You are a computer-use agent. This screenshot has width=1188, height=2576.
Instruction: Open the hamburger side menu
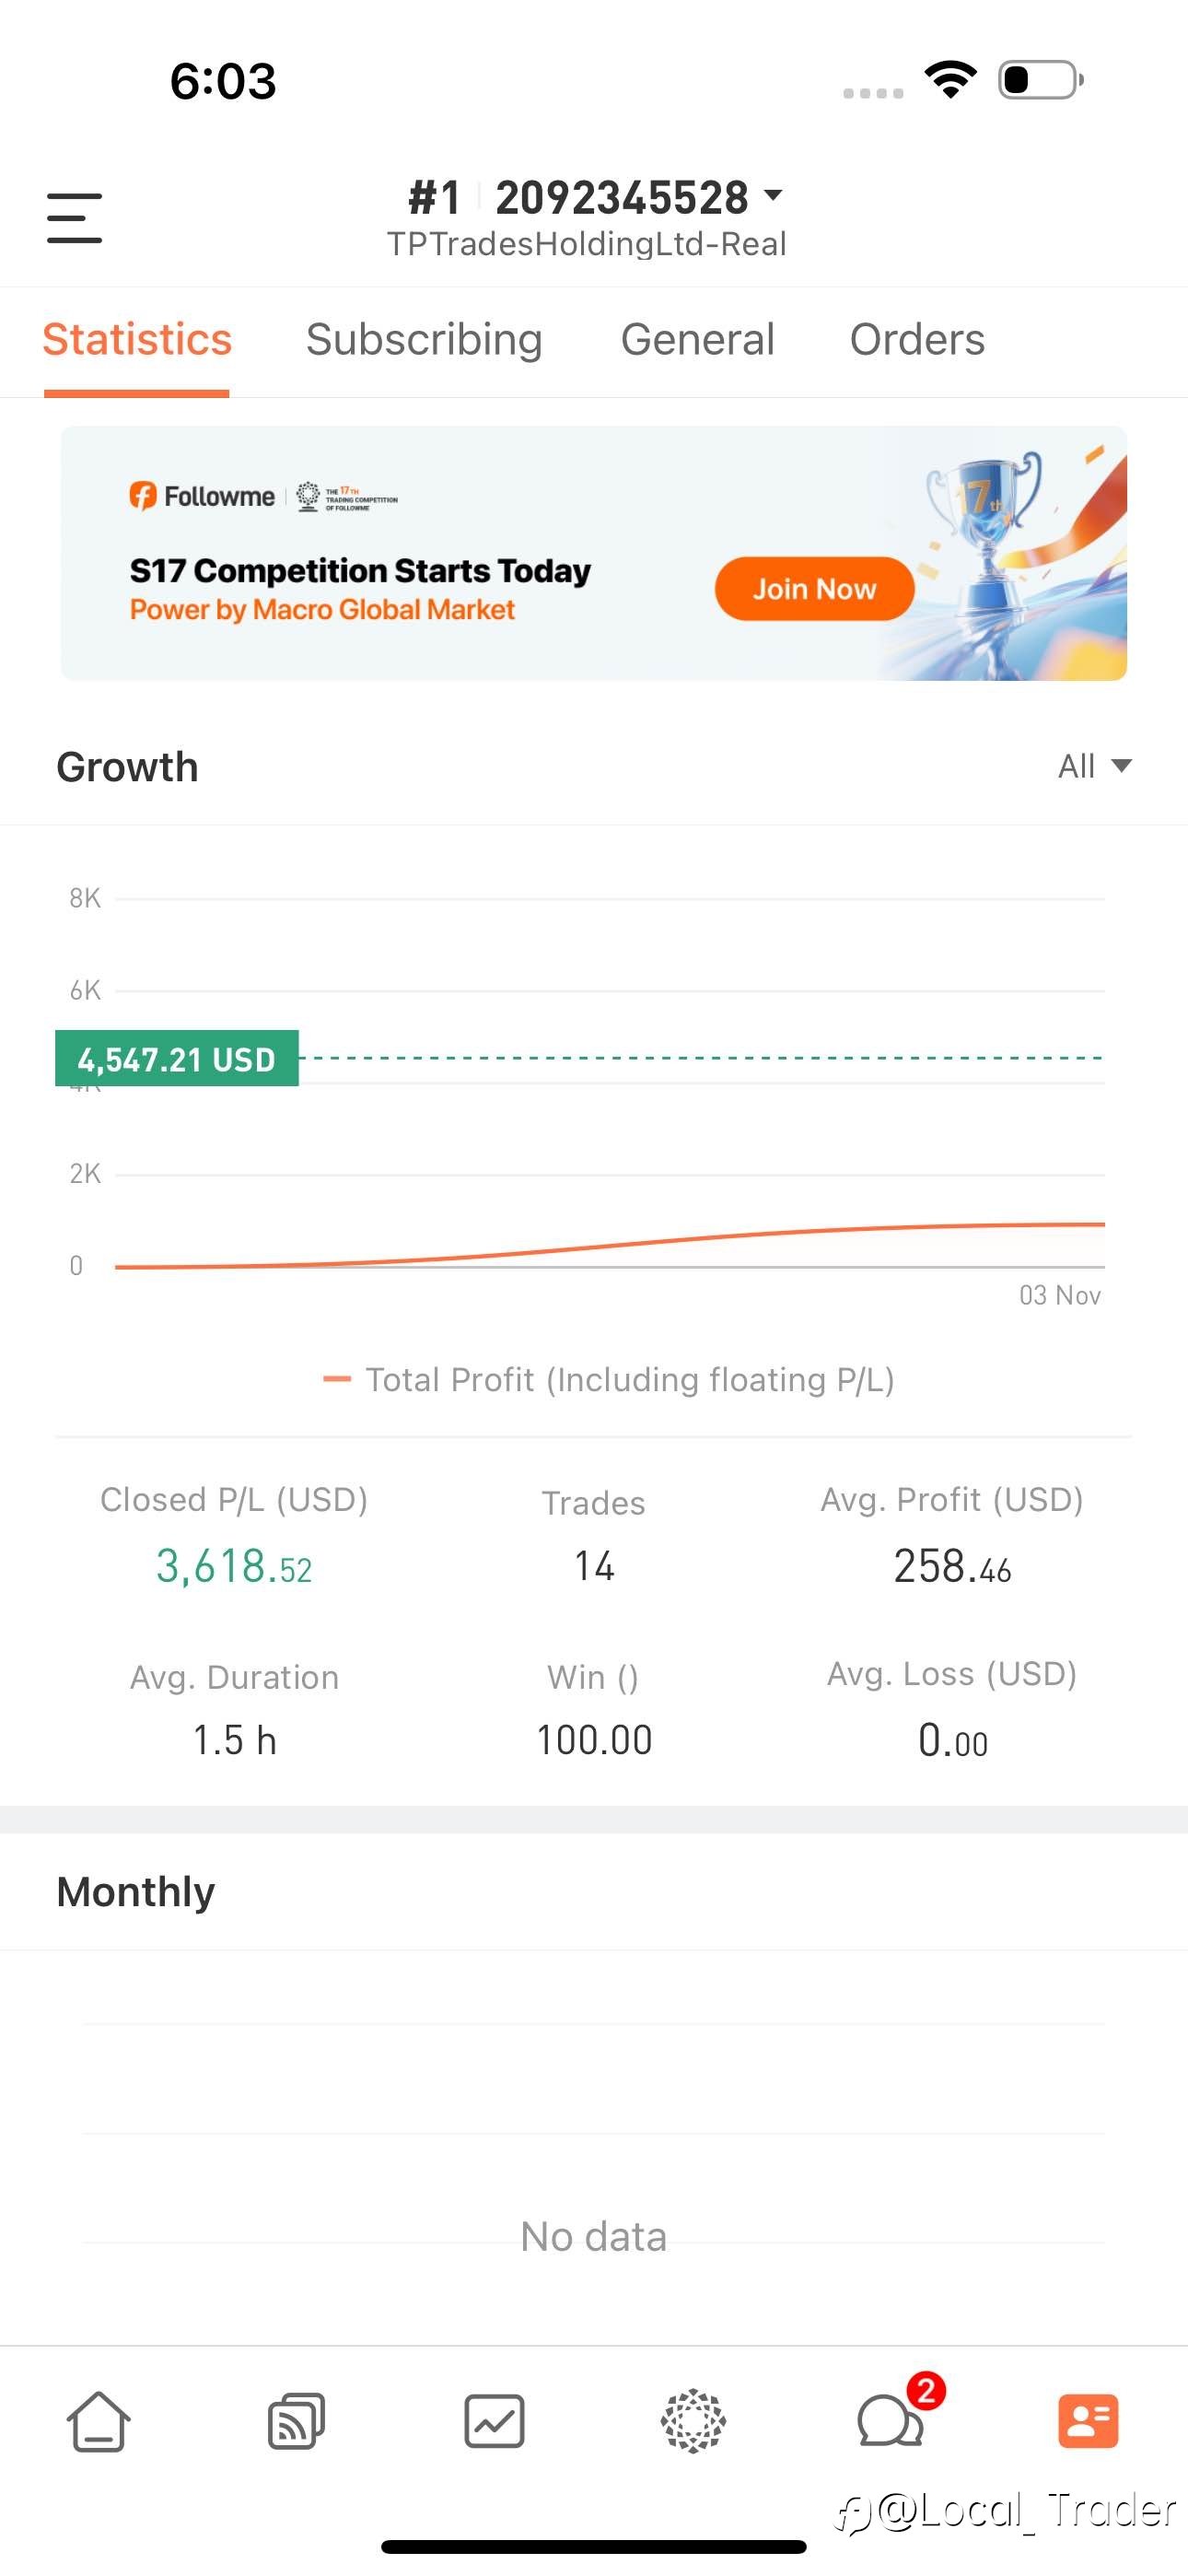75,218
